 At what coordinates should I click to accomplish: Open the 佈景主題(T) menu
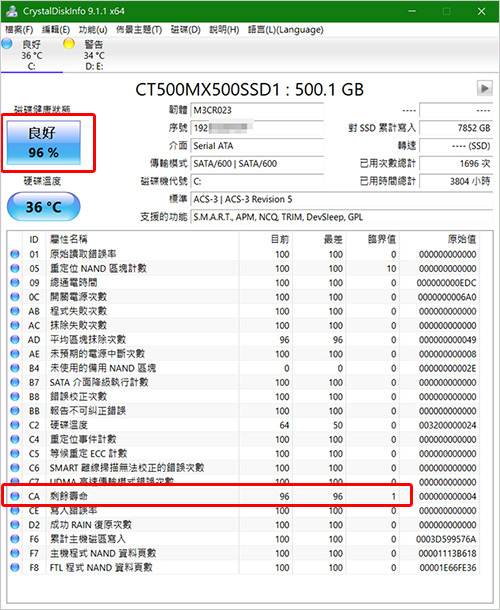(x=139, y=30)
